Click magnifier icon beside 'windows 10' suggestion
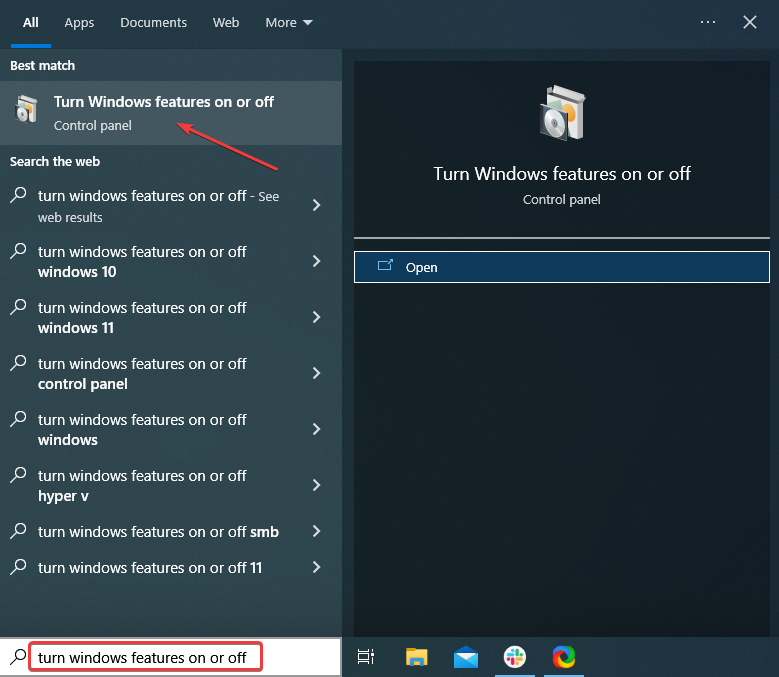779x677 pixels. 18,250
